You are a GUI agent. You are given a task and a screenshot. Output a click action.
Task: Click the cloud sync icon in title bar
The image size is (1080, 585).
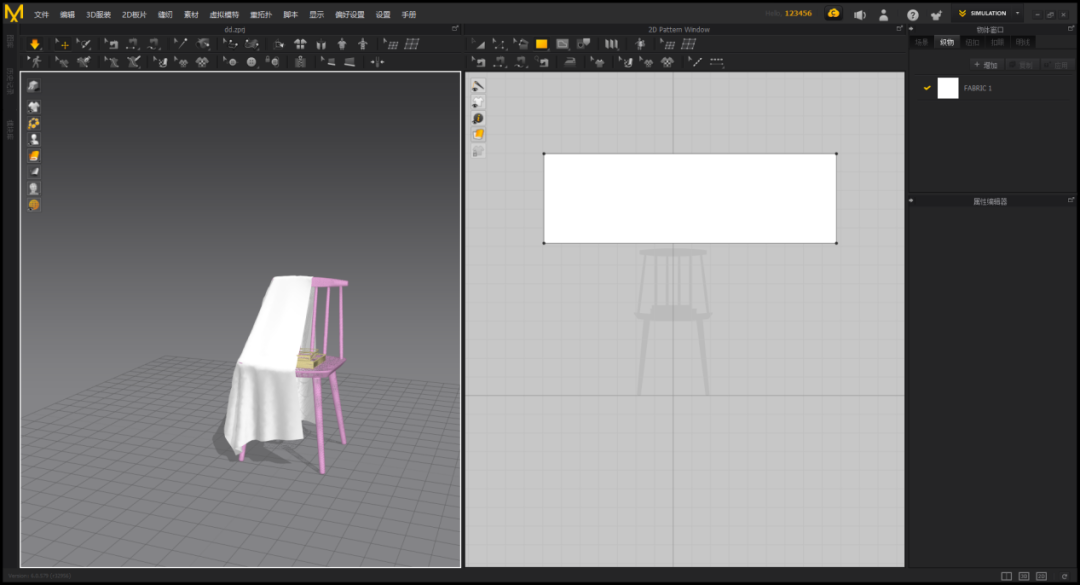[832, 14]
